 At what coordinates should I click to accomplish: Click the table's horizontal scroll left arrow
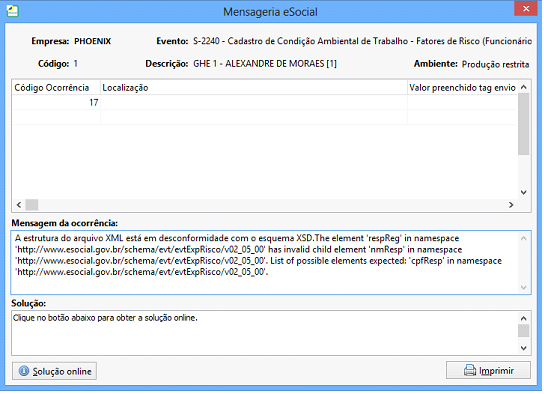coord(19,205)
